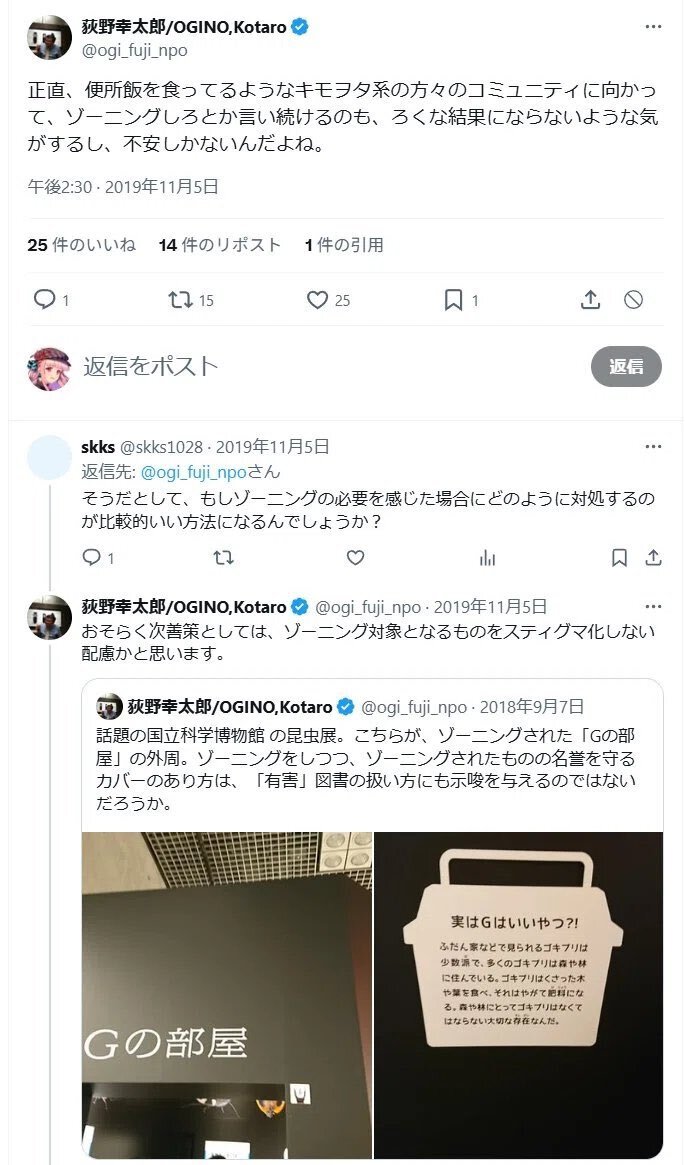Bookmark the main tweet
This screenshot has height=1165, width=685.
(x=453, y=299)
